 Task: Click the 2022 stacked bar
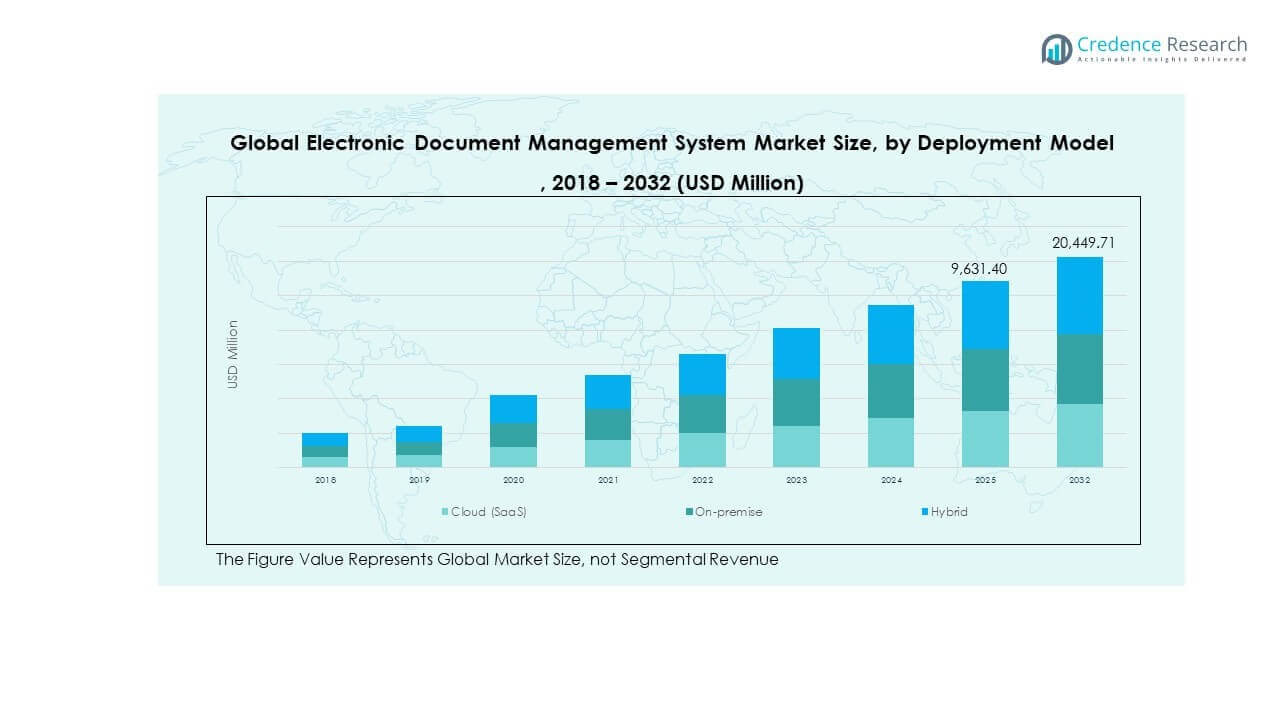coord(702,410)
